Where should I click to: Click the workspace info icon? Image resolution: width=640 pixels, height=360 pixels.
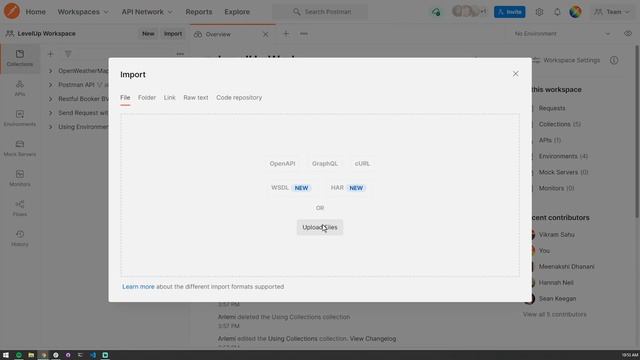[614, 60]
